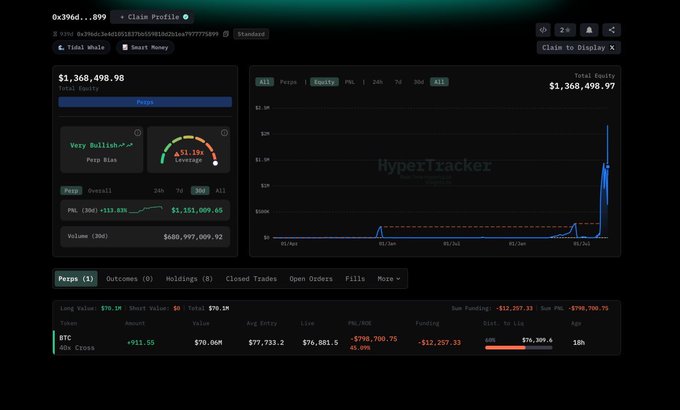This screenshot has height=410, width=680.
Task: Click the Claim to Display button
Action: pyautogui.click(x=579, y=48)
